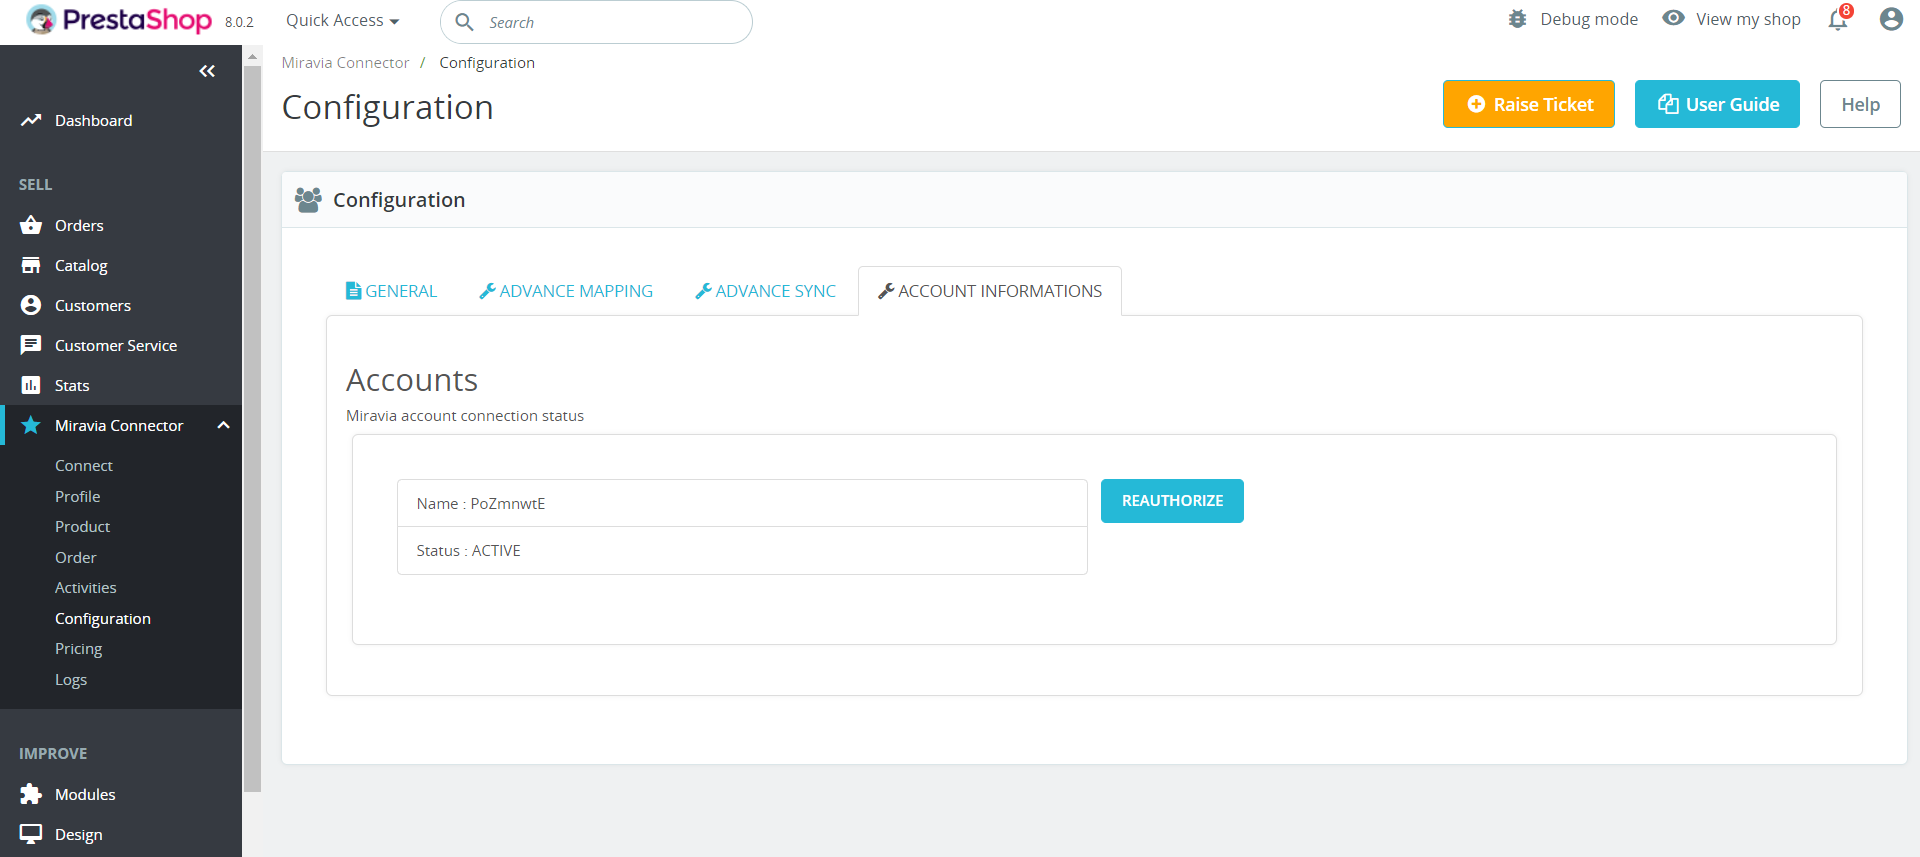Click the Dashboard trend icon
The image size is (1920, 857).
(x=31, y=120)
